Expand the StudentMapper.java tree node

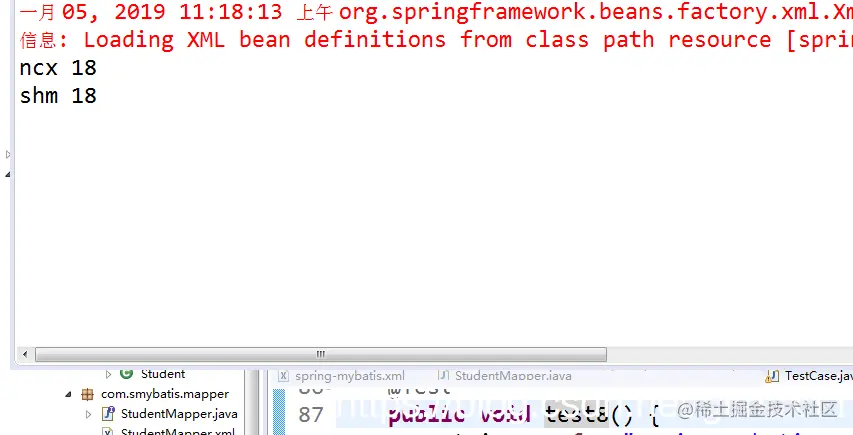(x=89, y=414)
